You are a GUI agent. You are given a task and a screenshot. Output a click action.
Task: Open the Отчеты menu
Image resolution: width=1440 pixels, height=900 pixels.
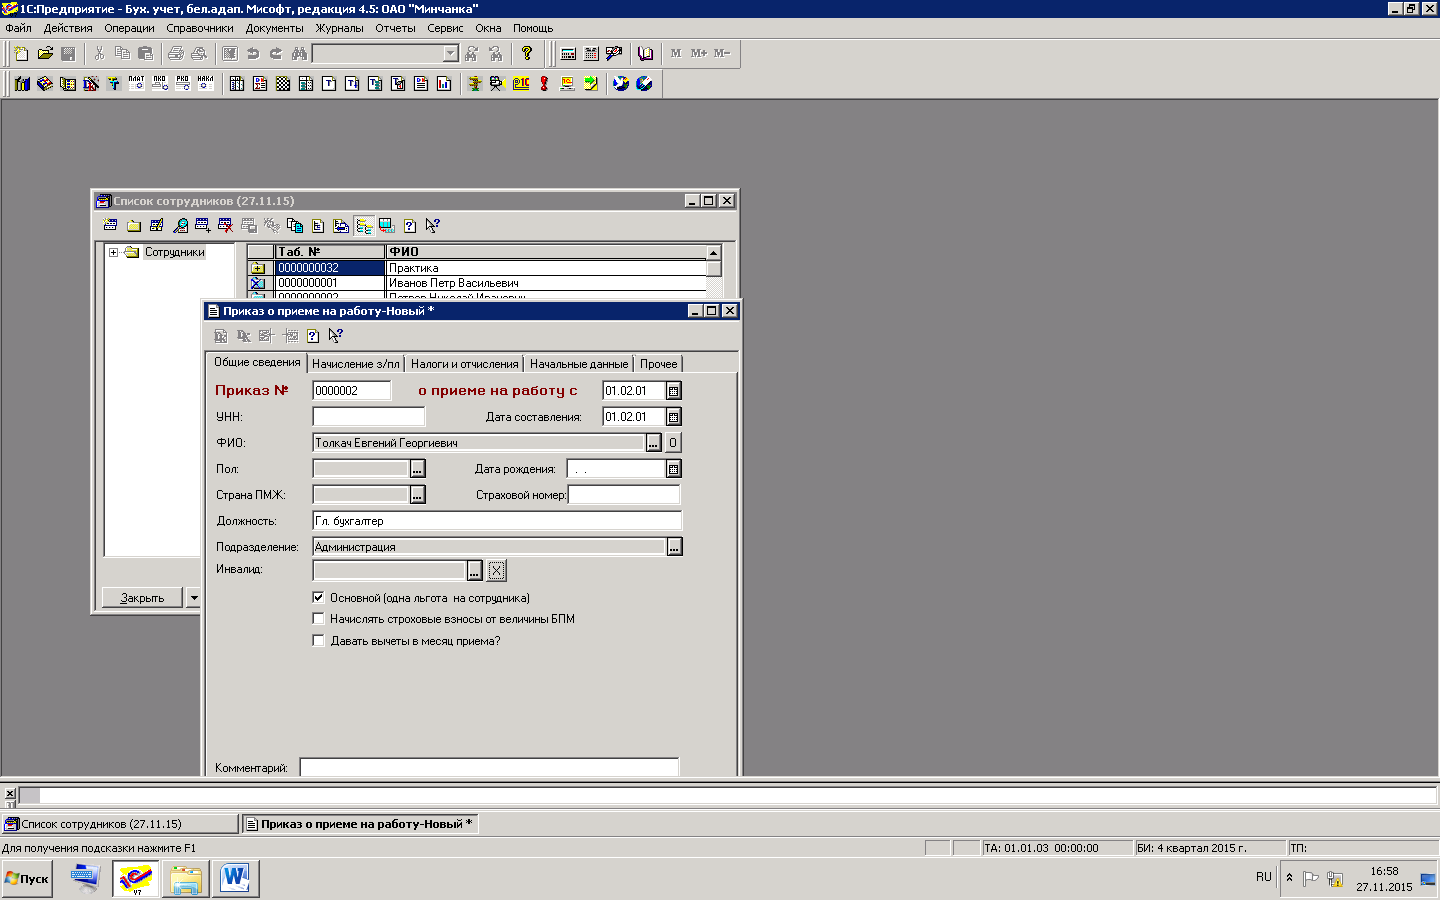[x=395, y=28]
